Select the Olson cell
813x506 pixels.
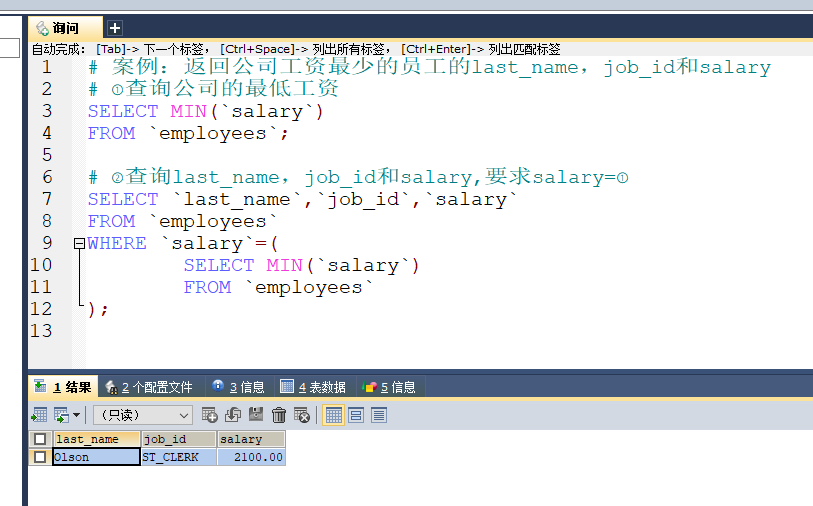click(96, 457)
